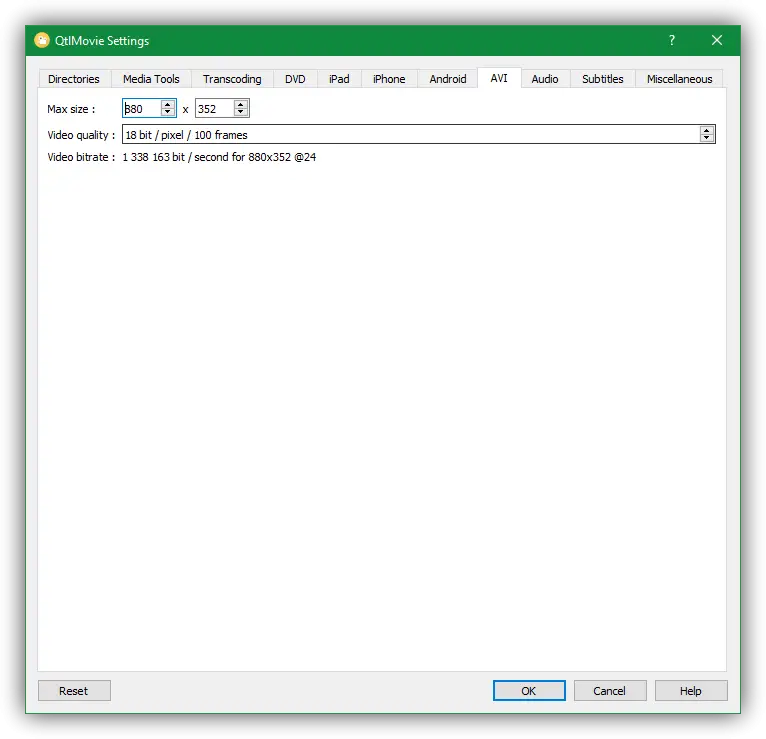Decrease the max width value with down arrow
The image size is (766, 739).
tap(168, 112)
